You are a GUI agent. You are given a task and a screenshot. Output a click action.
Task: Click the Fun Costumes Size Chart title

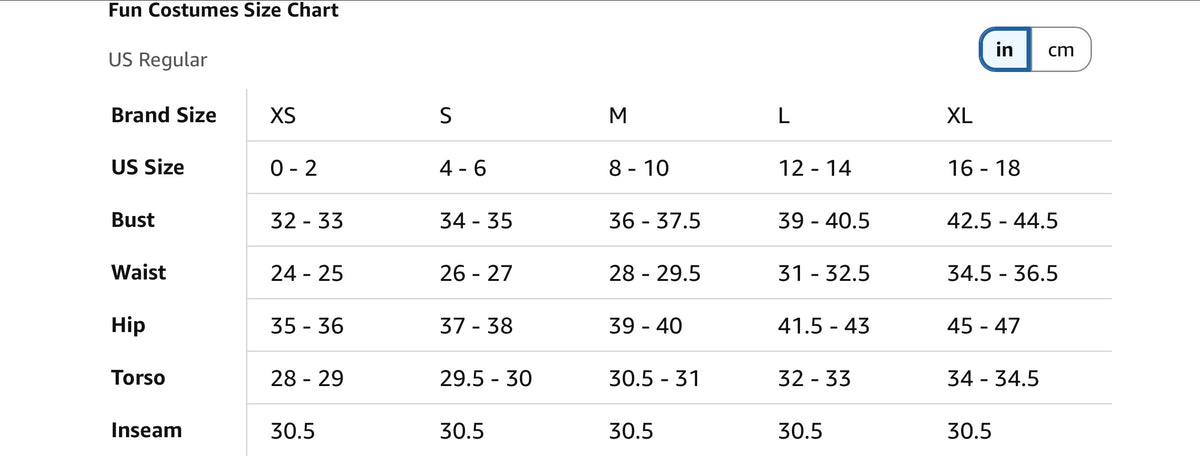[x=223, y=11]
